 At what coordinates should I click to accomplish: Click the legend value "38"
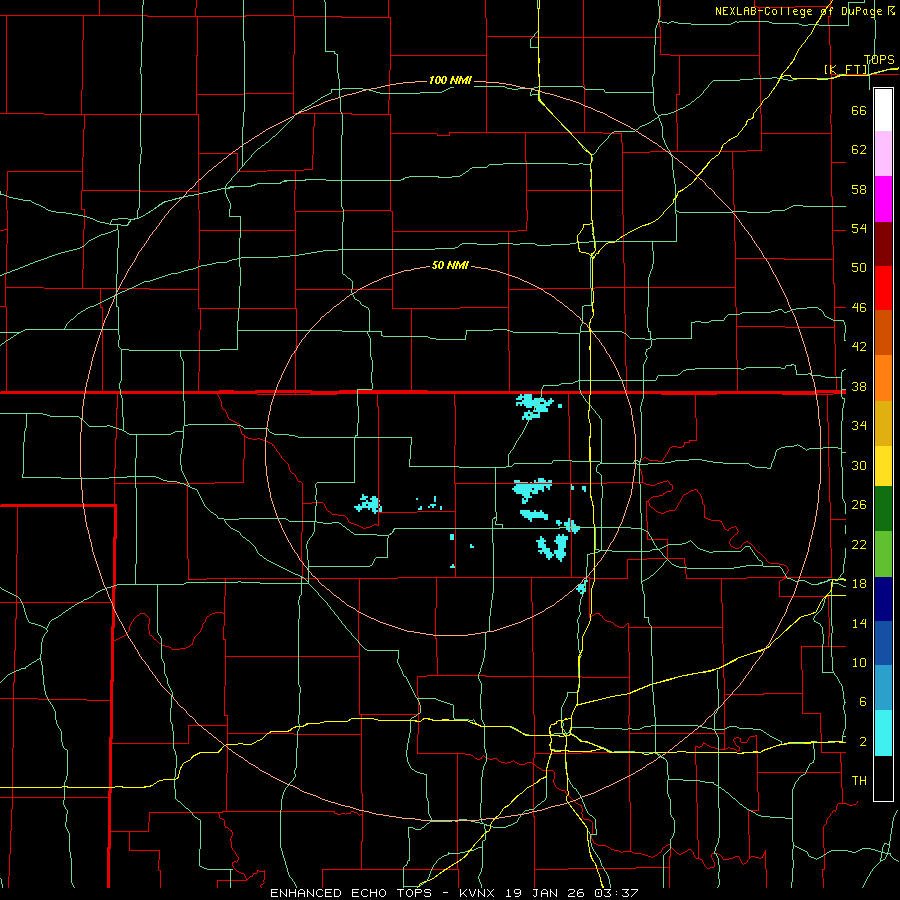[x=859, y=386]
